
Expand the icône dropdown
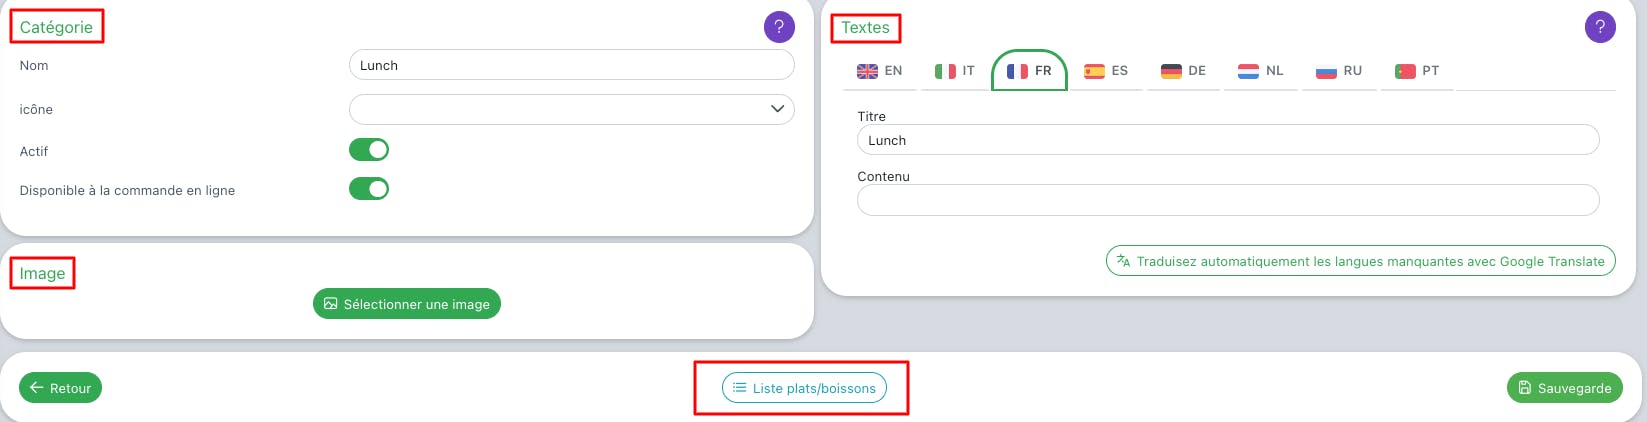click(x=571, y=109)
